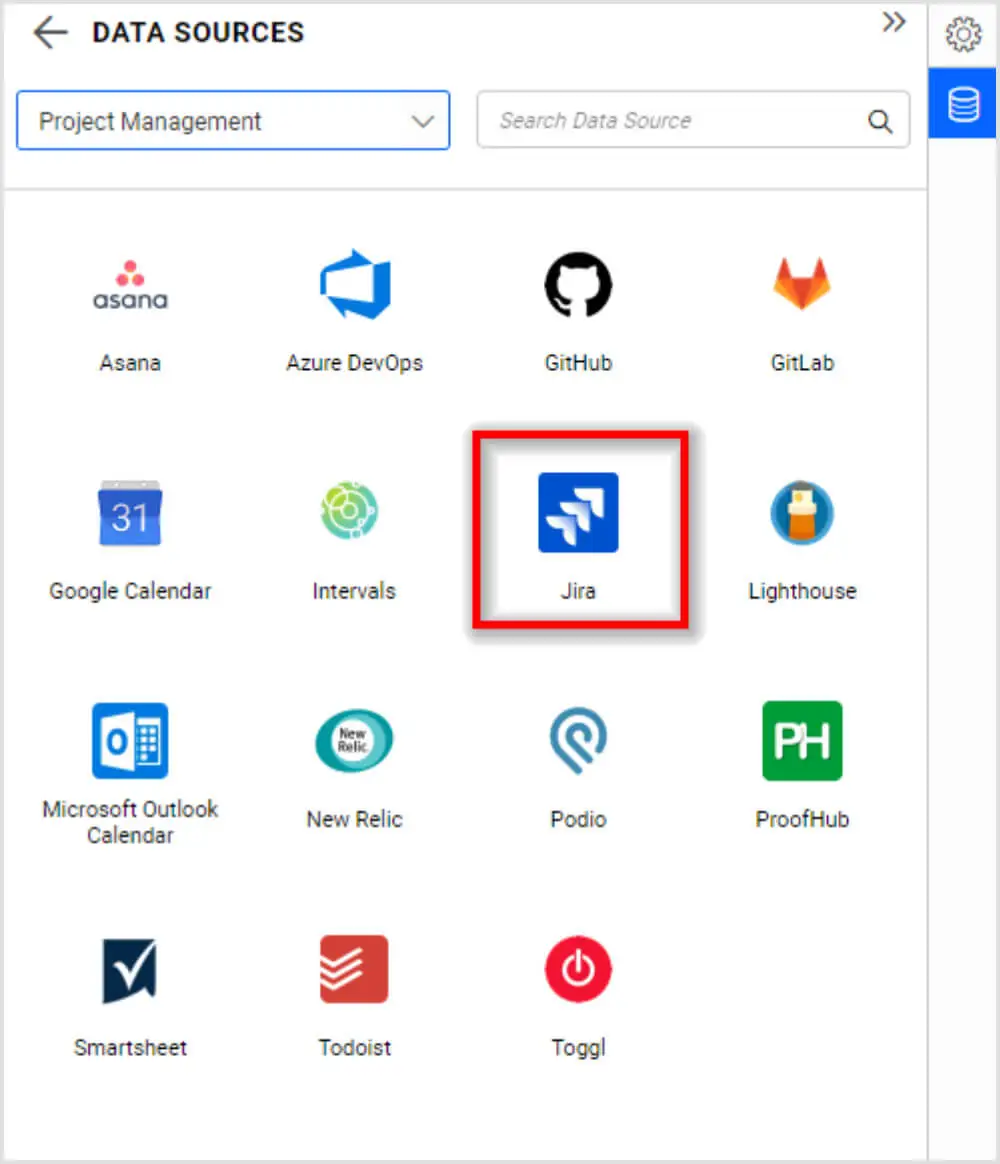The width and height of the screenshot is (1000, 1164).
Task: Select the GitHub data source
Action: click(578, 286)
